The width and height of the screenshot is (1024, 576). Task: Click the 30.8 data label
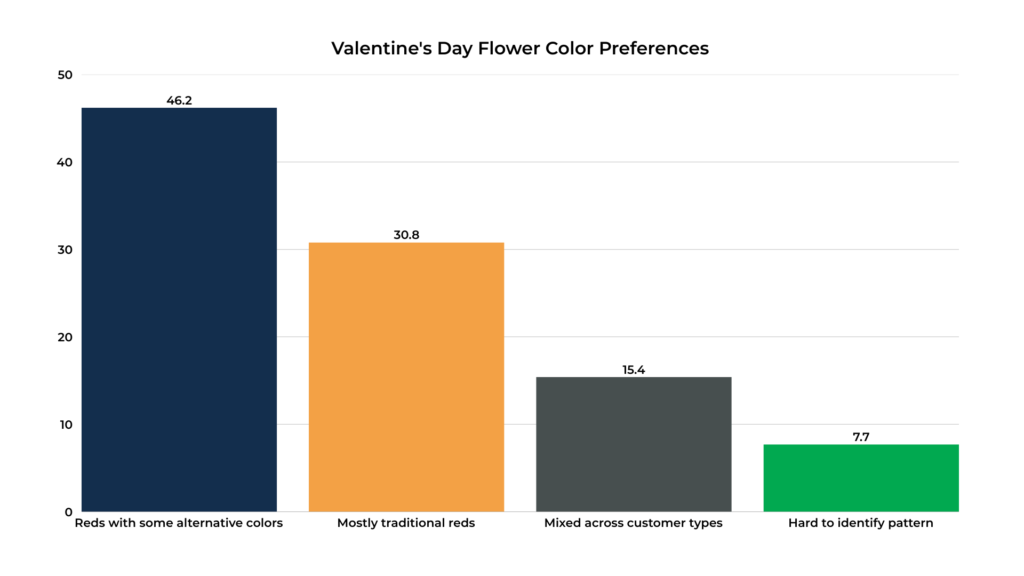click(406, 235)
